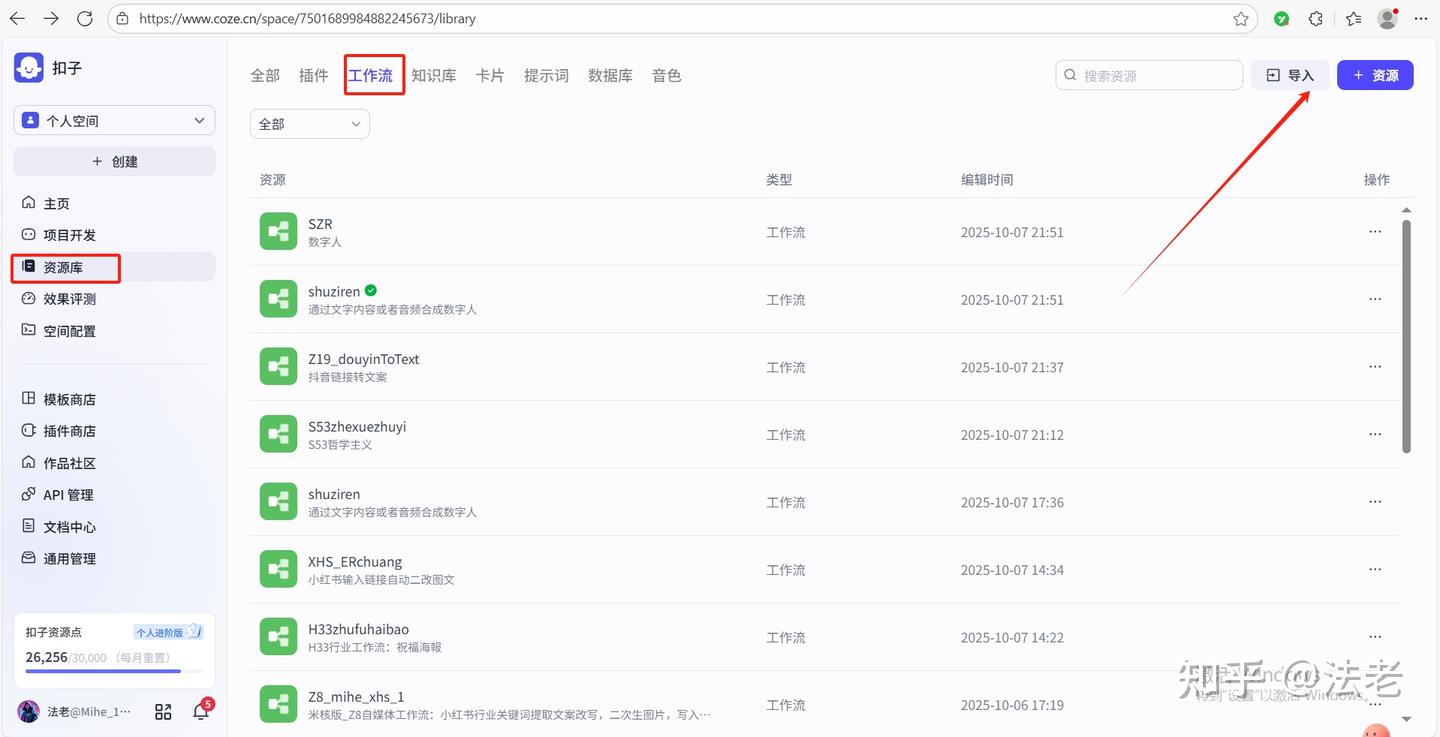The image size is (1440, 737).
Task: Click the 创建 button
Action: click(114, 162)
